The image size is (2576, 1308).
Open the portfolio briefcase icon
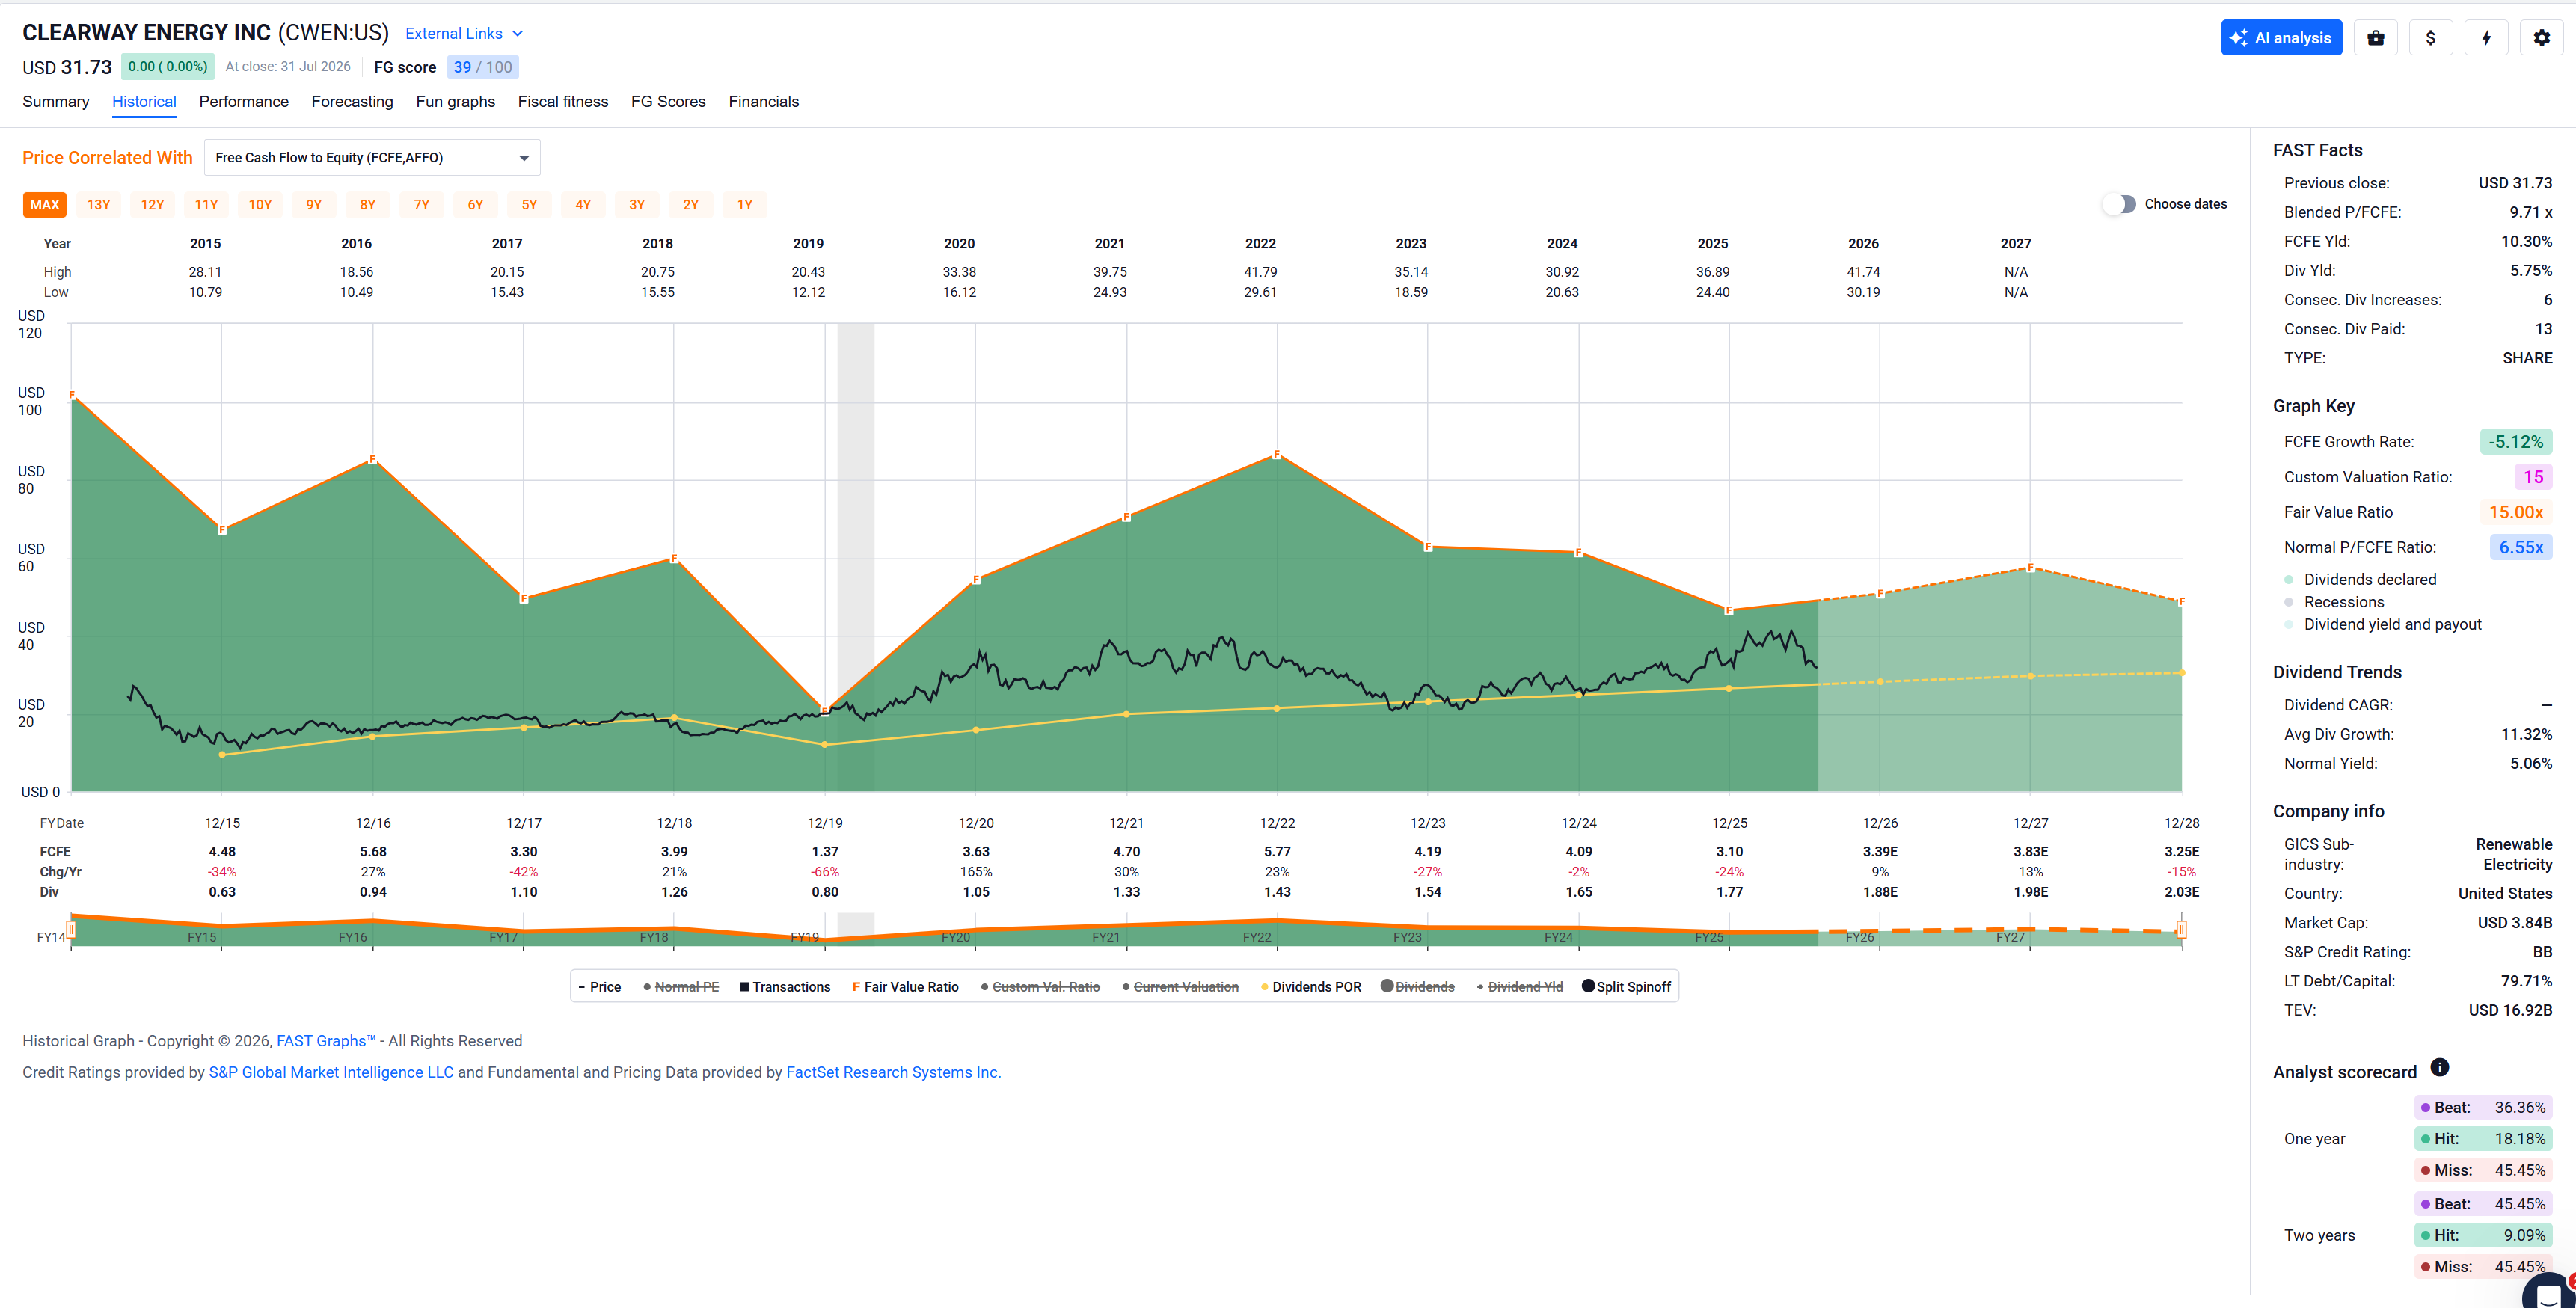[2375, 38]
